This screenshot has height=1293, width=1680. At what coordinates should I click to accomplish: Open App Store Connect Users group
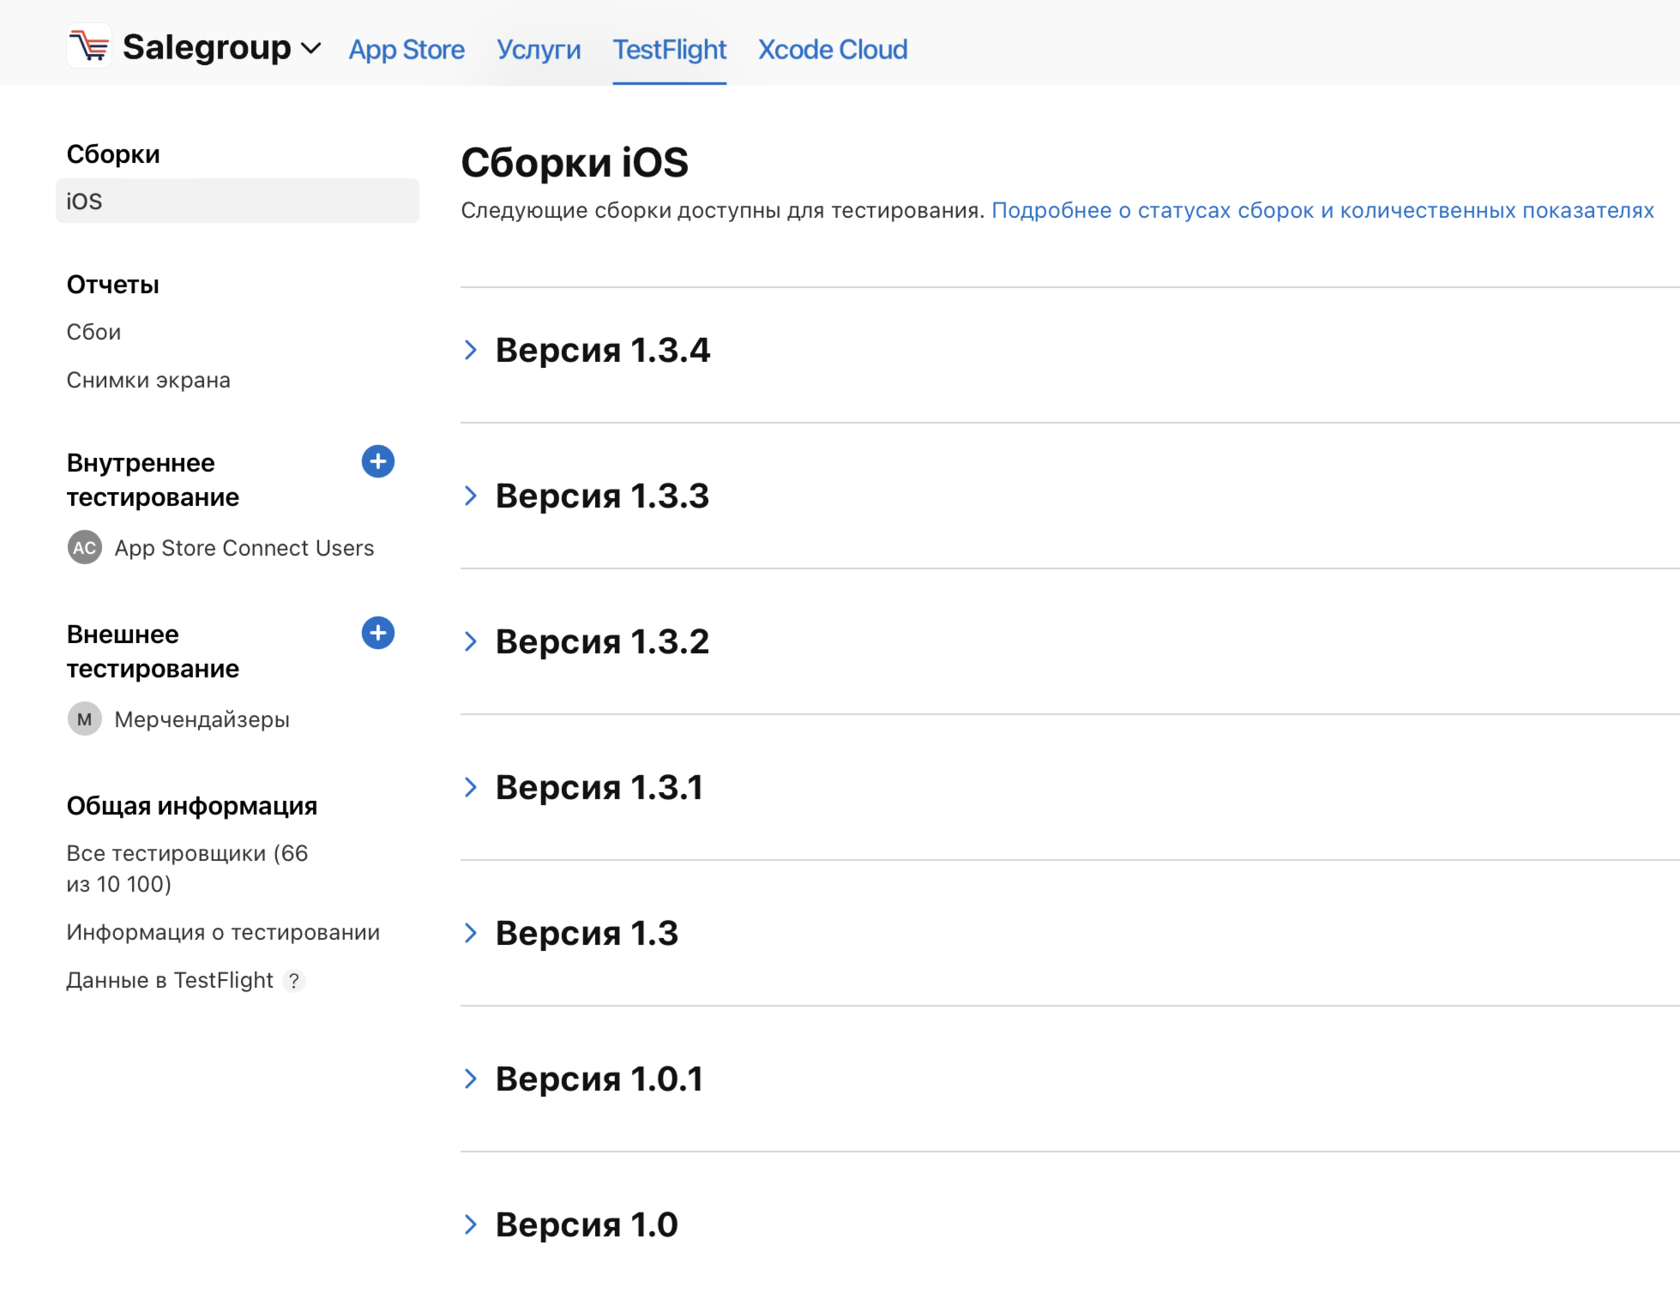(x=244, y=548)
